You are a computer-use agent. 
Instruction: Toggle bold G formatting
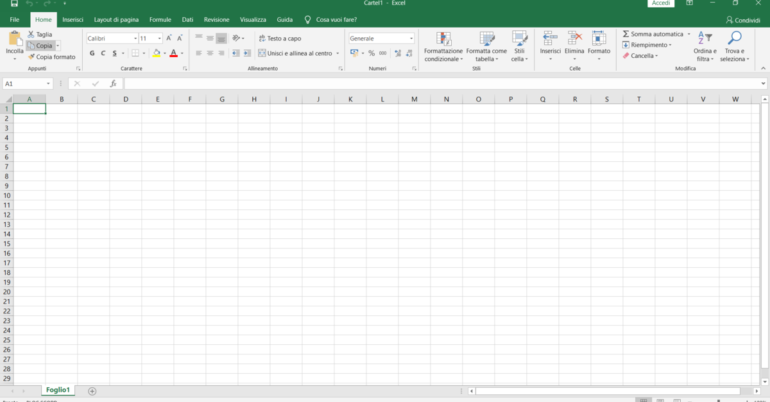[x=90, y=53]
